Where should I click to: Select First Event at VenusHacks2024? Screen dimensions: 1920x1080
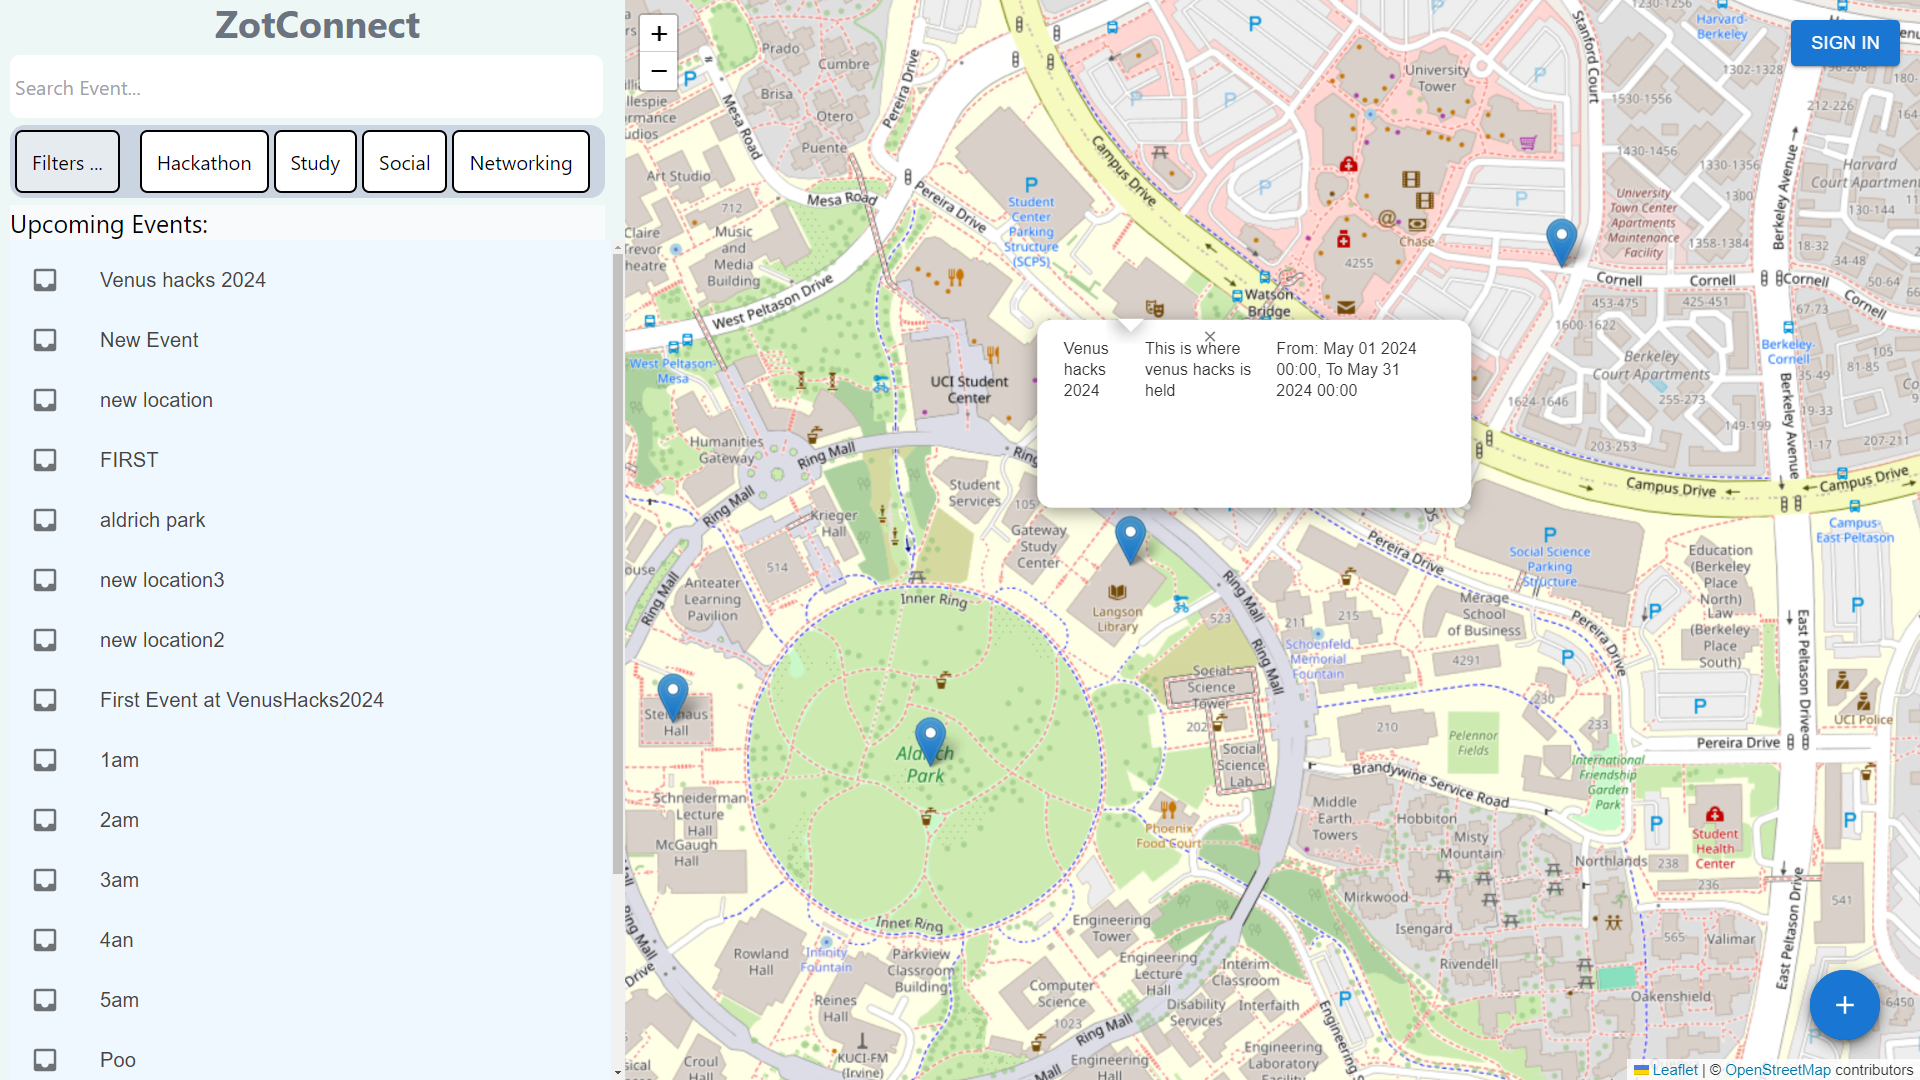(241, 700)
